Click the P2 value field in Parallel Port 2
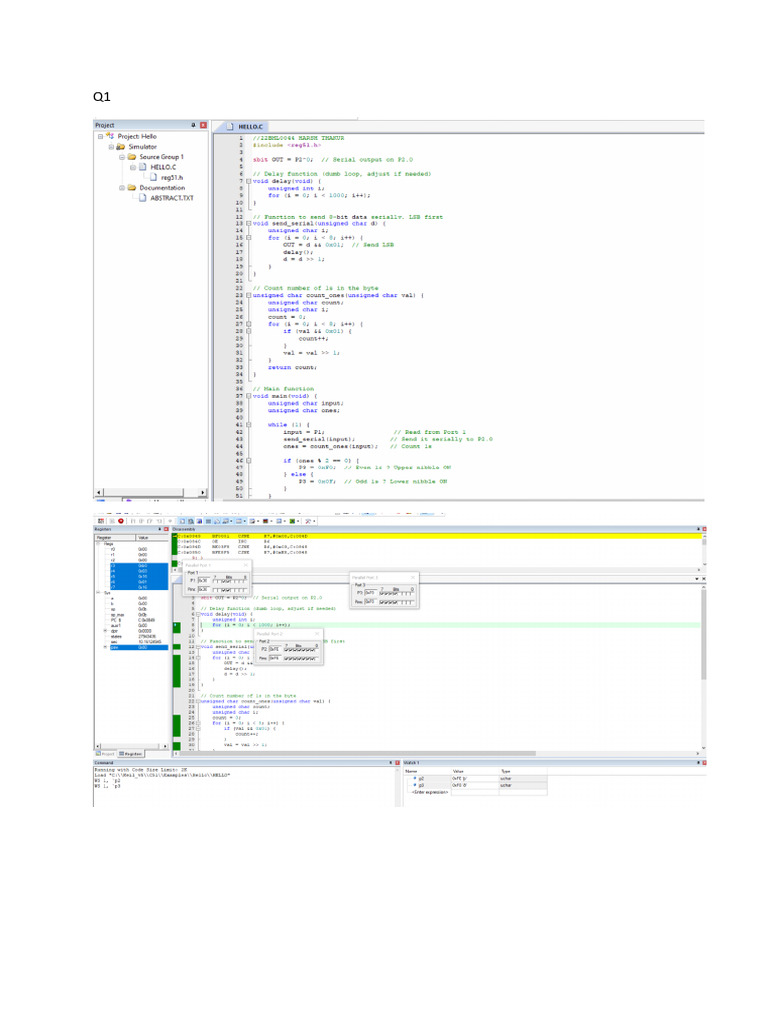Image resolution: width=768 pixels, height=1024 pixels. [275, 649]
